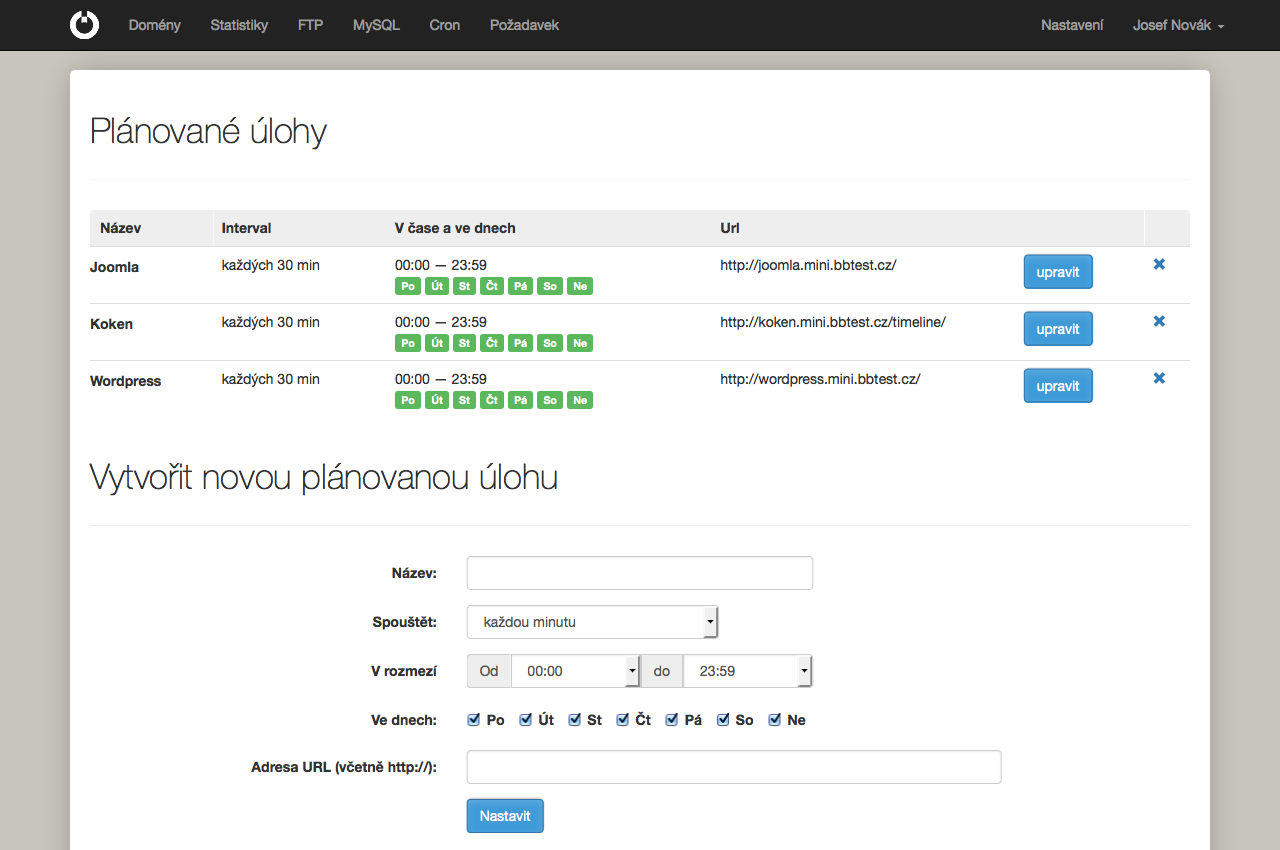Image resolution: width=1280 pixels, height=850 pixels.
Task: Click the Url column header
Action: click(730, 228)
